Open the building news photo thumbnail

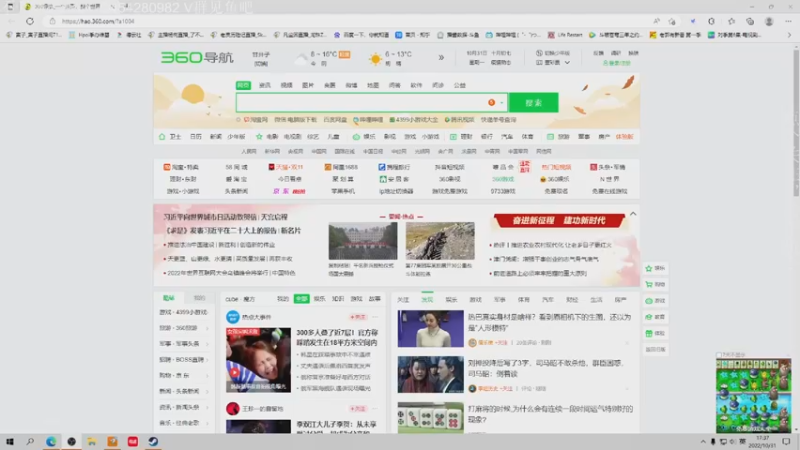(x=363, y=241)
